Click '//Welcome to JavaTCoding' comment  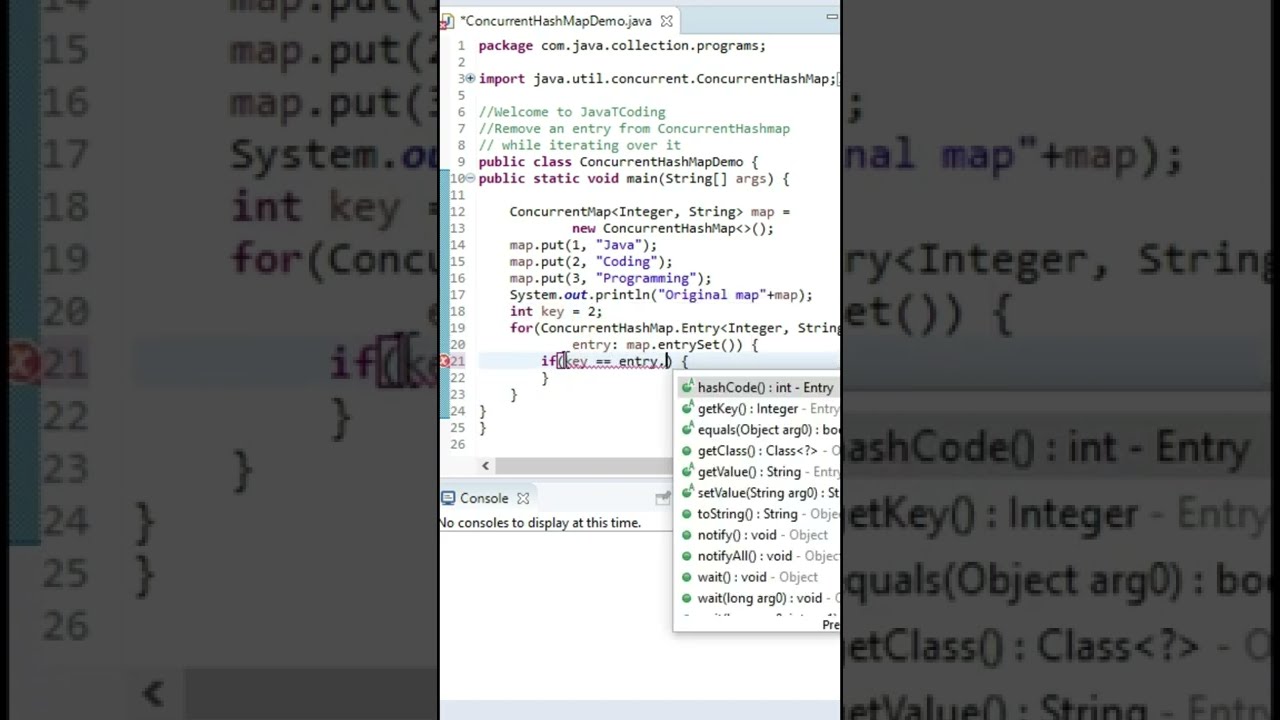[x=572, y=112]
